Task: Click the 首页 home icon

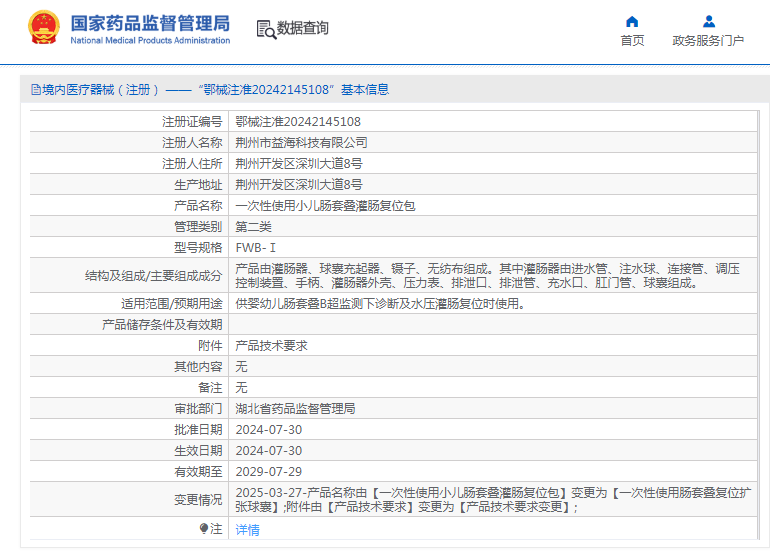Action: pos(632,22)
